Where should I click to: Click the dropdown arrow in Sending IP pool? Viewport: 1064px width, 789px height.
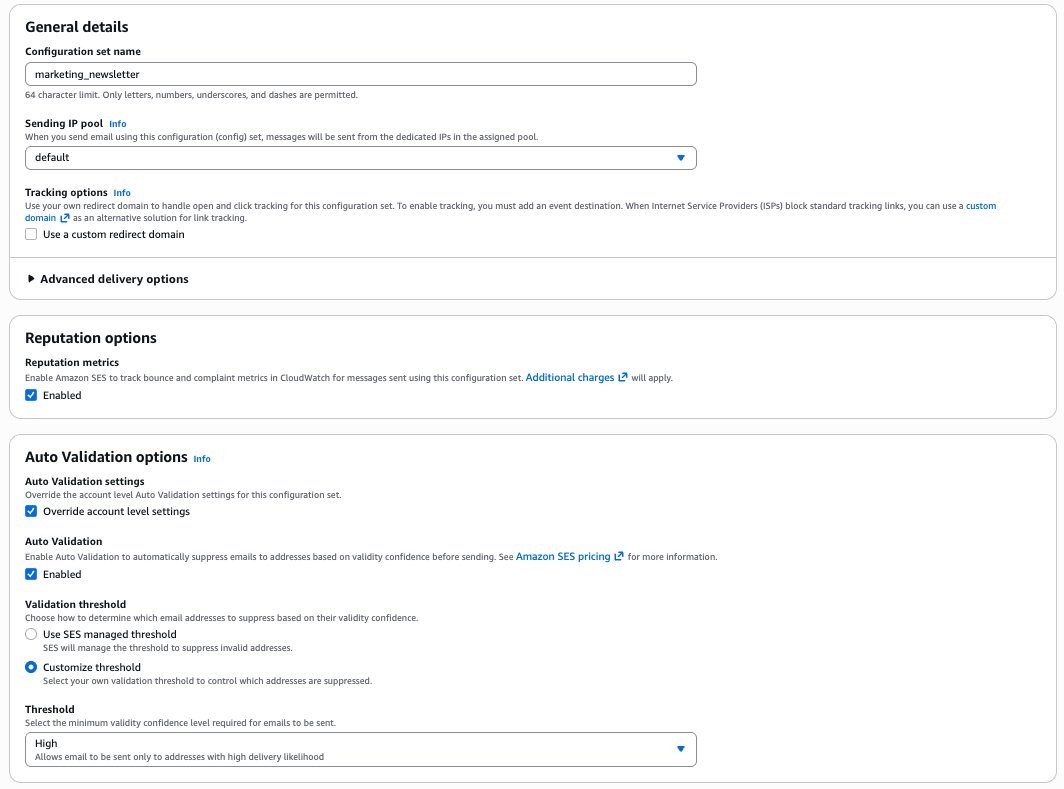680,158
